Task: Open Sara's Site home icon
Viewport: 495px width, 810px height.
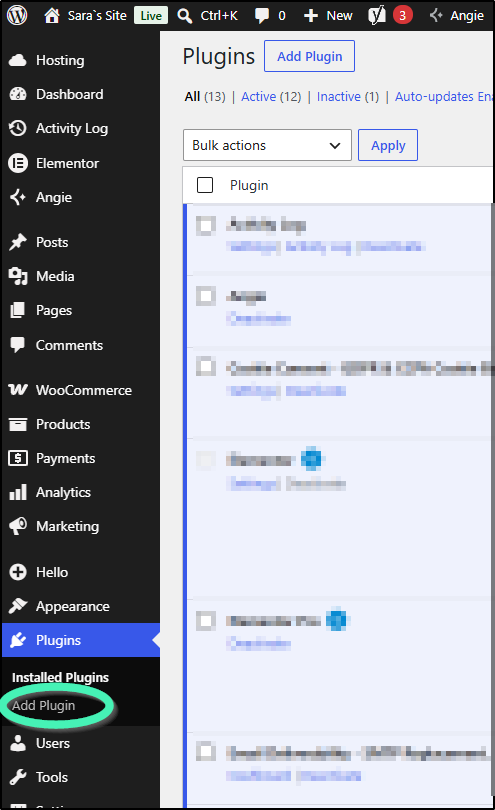Action: pyautogui.click(x=51, y=16)
